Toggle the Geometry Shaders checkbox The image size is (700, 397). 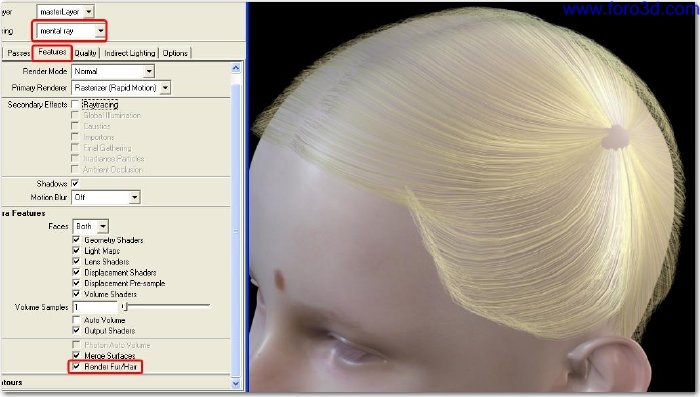pyautogui.click(x=76, y=240)
